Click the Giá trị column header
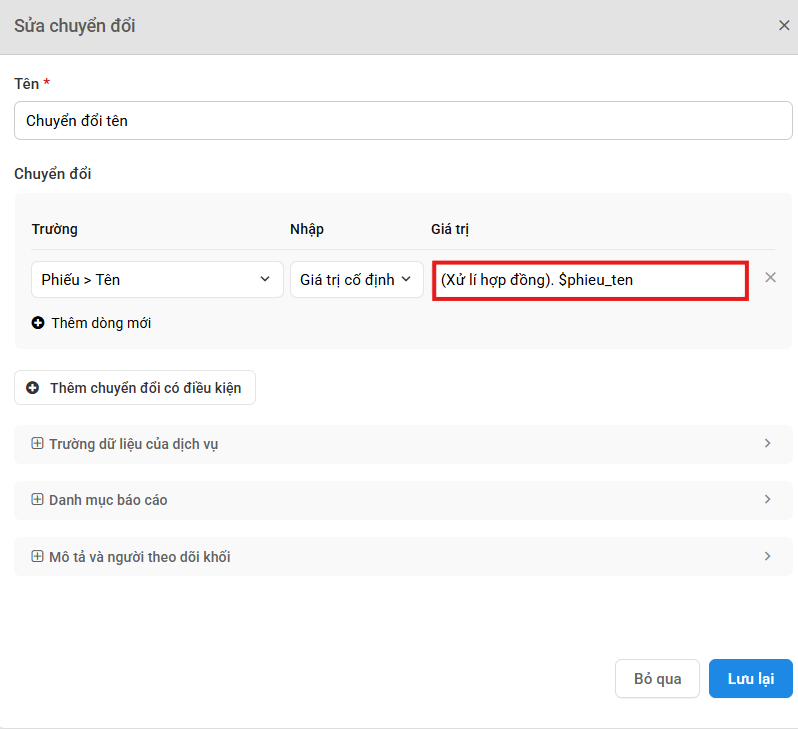Screen dimensions: 798x731 tap(450, 229)
